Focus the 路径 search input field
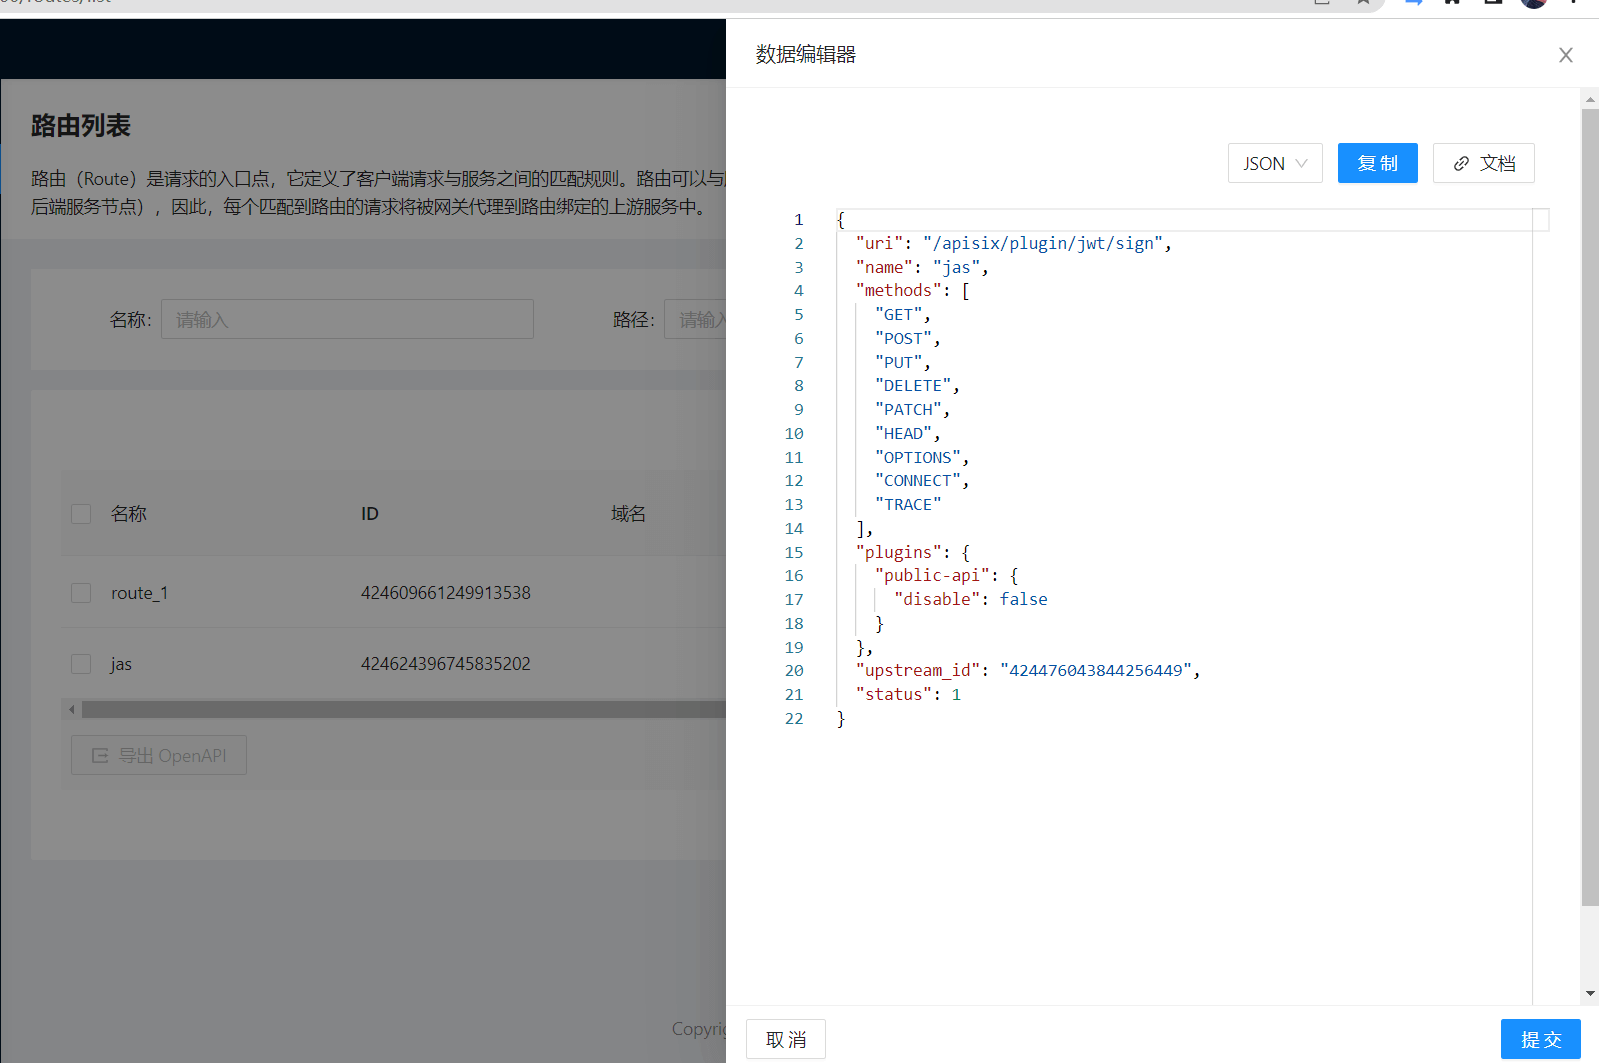This screenshot has height=1063, width=1599. pos(695,319)
